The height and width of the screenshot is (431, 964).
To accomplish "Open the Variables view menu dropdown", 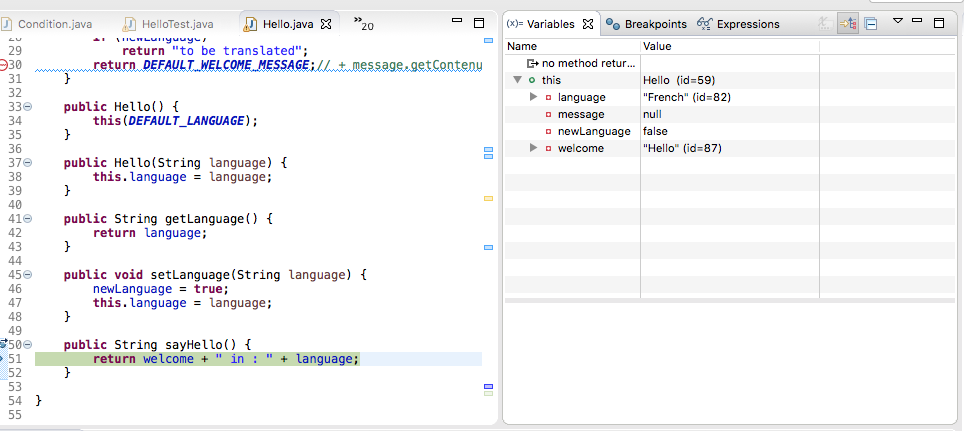I will pos(897,22).
